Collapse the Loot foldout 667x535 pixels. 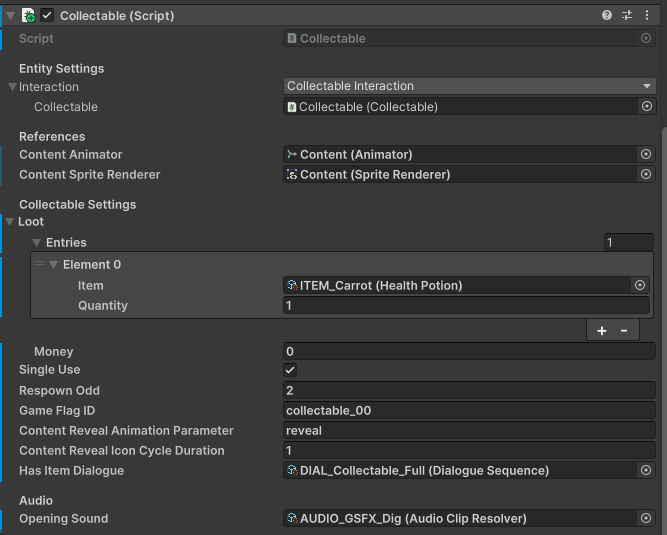pos(10,222)
